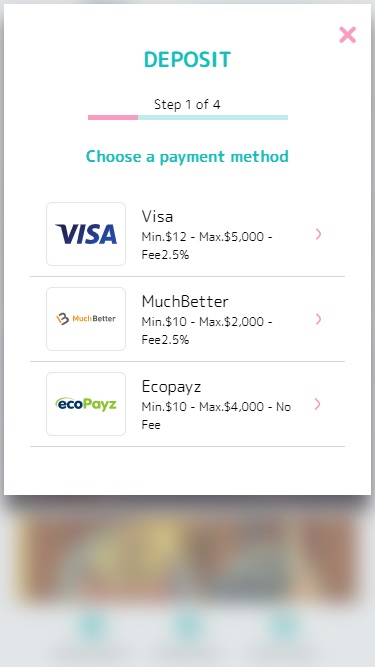Click the Ecopayz Min.$10 - Max.$4,000 No Fee details
Viewport: 375px width, 667px height.
(216, 416)
